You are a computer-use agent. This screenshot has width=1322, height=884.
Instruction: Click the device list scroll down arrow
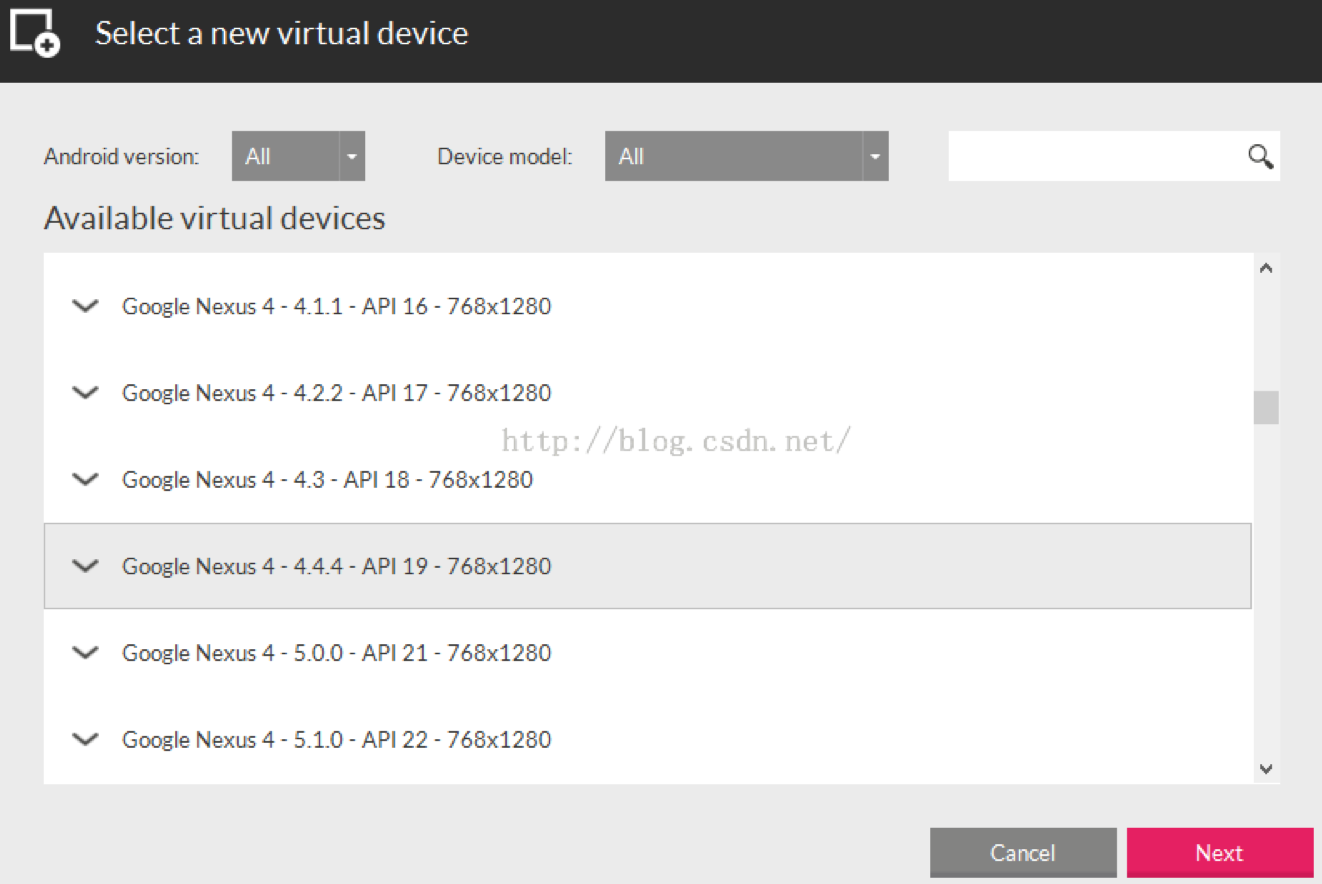click(x=1266, y=769)
